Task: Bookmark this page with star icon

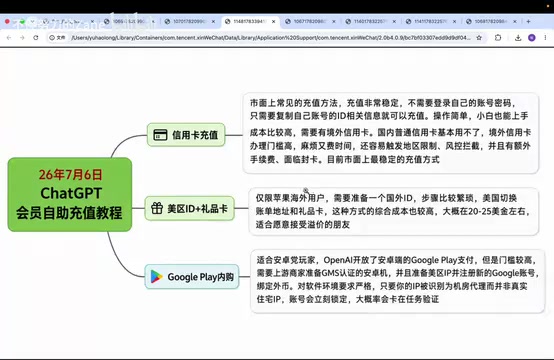Action: click(x=479, y=37)
